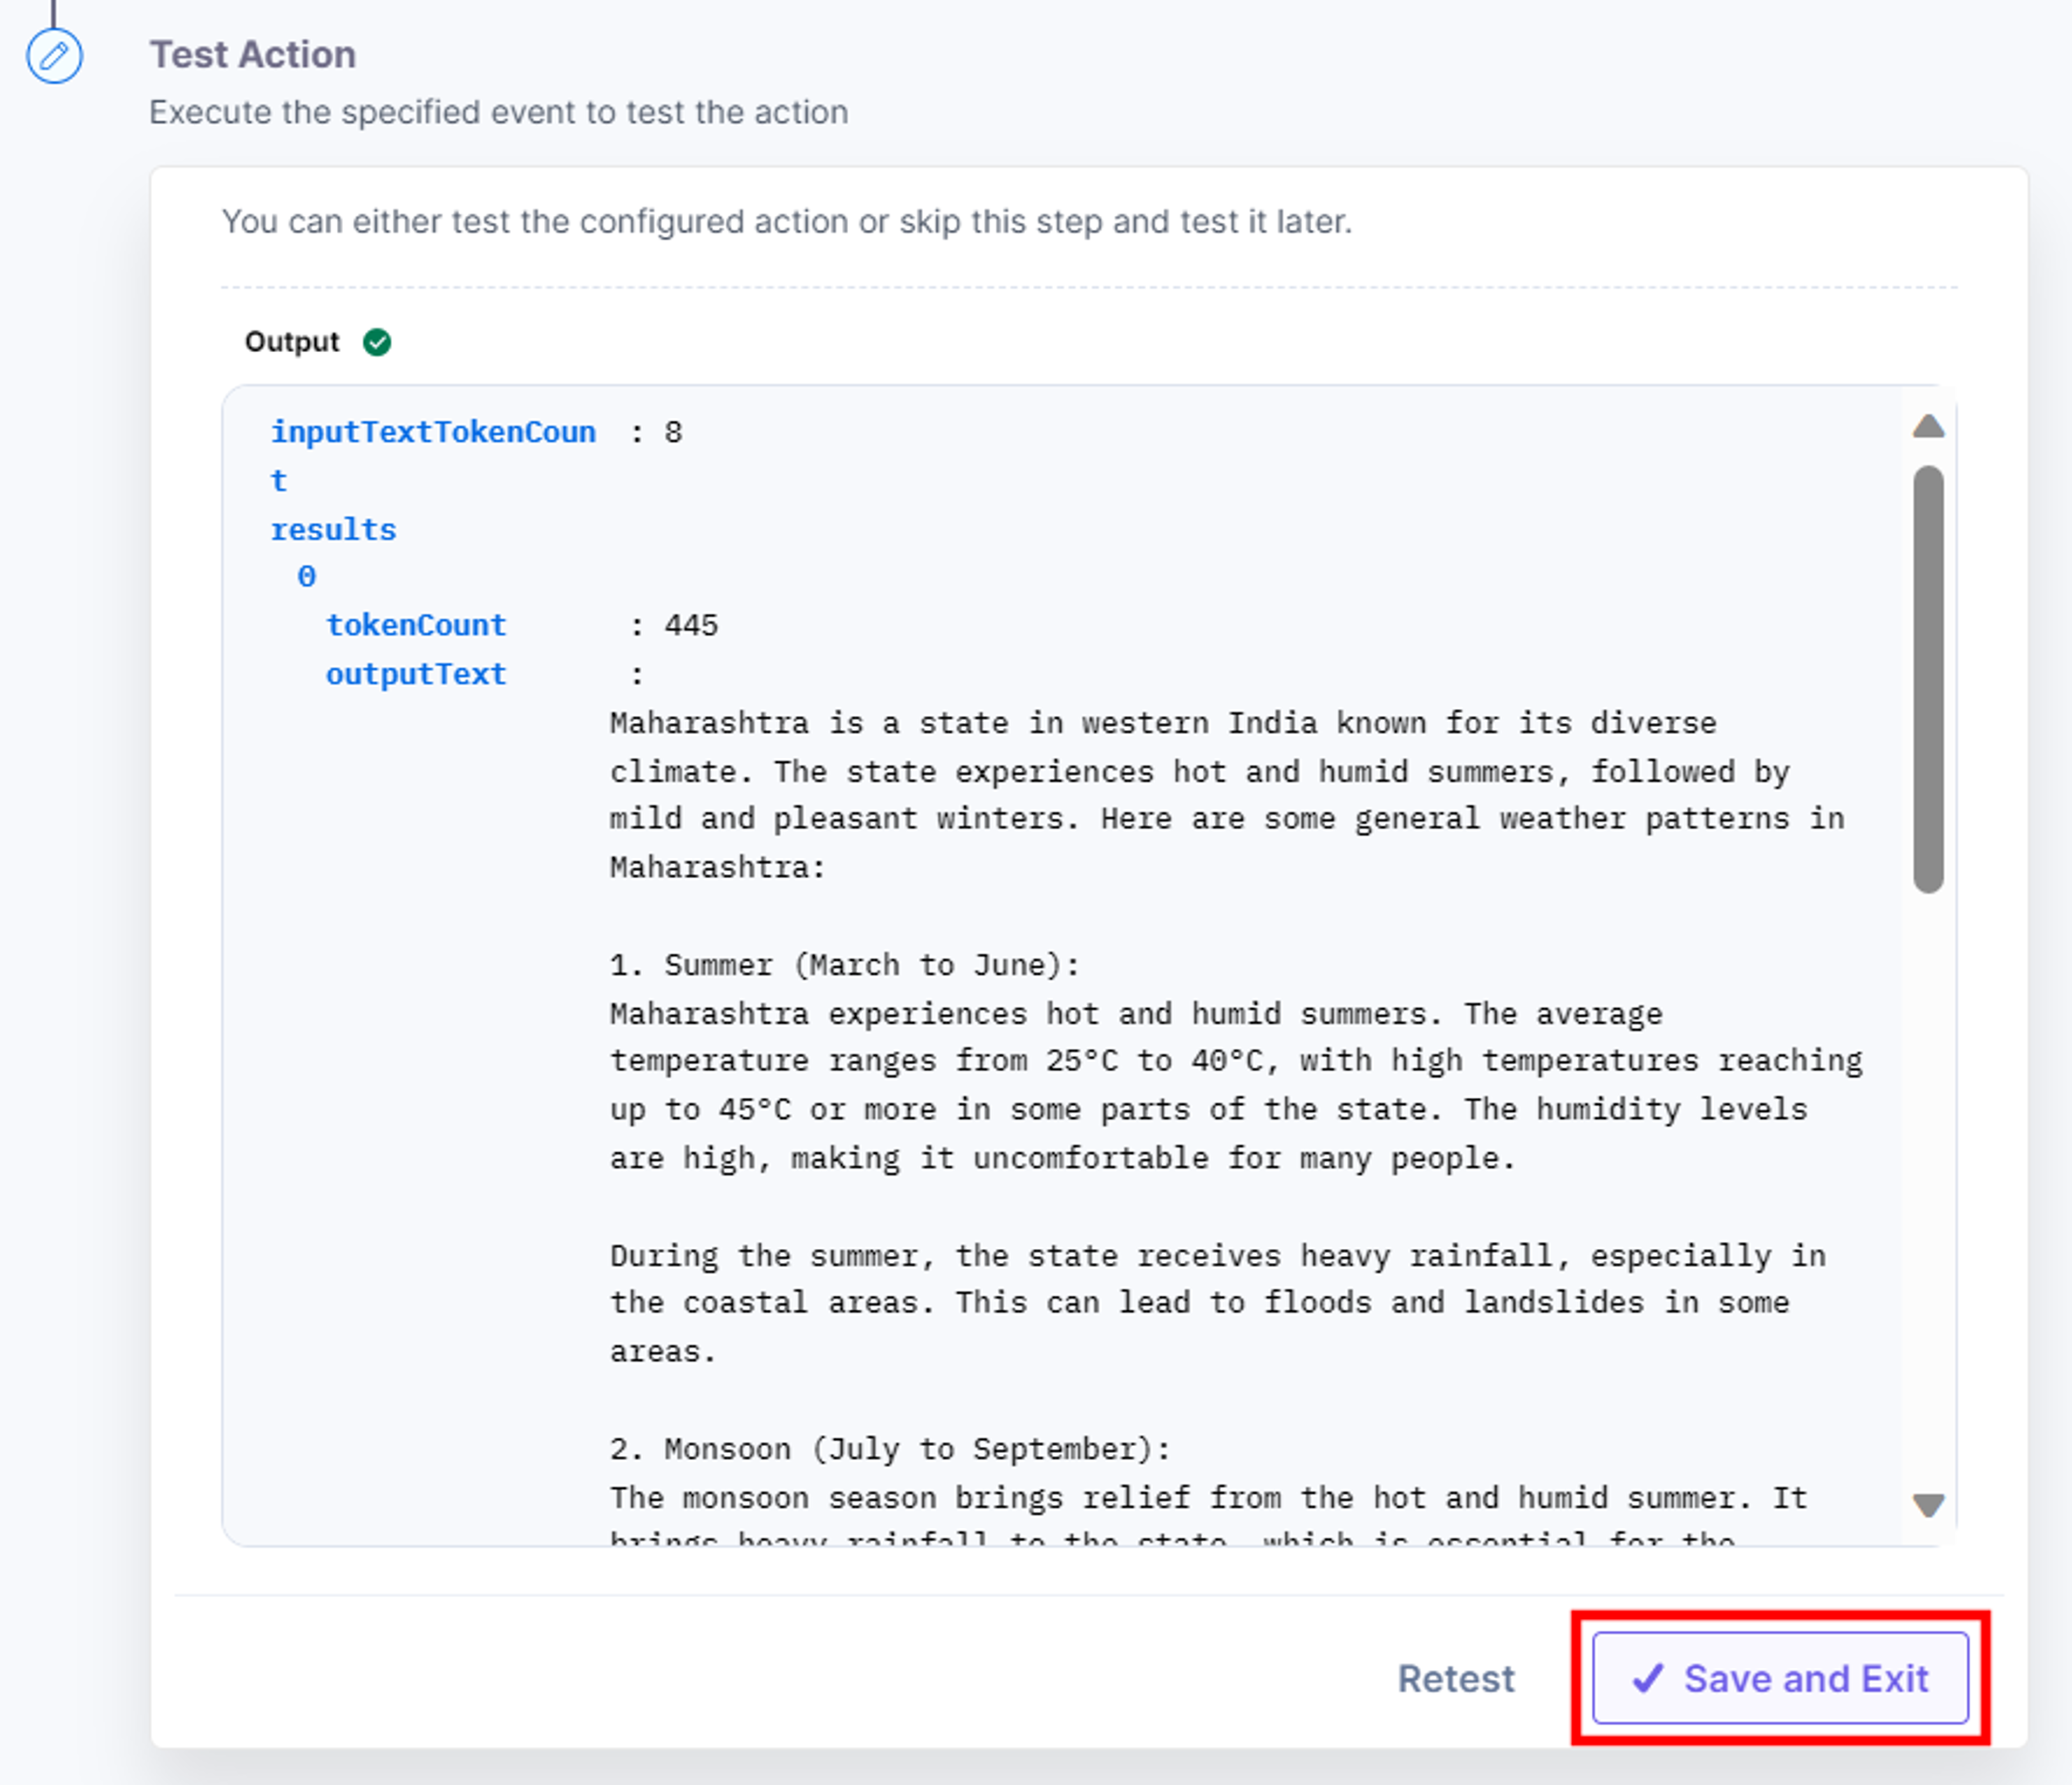Click 'The monsoon season brings relief' line

click(1209, 1498)
